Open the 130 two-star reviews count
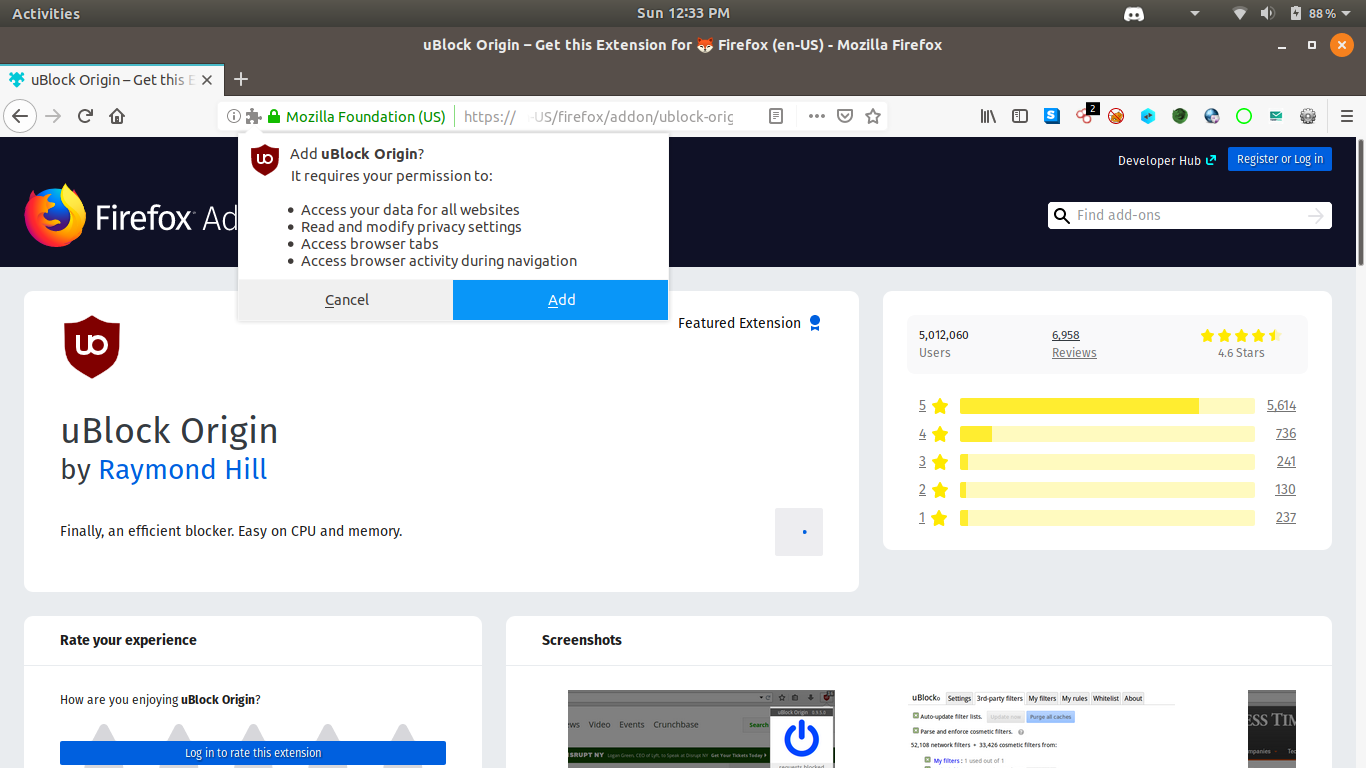This screenshot has height=768, width=1366. [x=1286, y=490]
